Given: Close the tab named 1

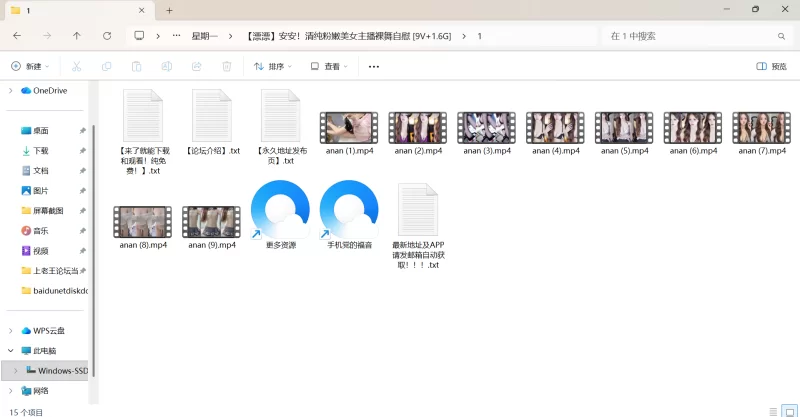Looking at the screenshot, I should pos(141,10).
